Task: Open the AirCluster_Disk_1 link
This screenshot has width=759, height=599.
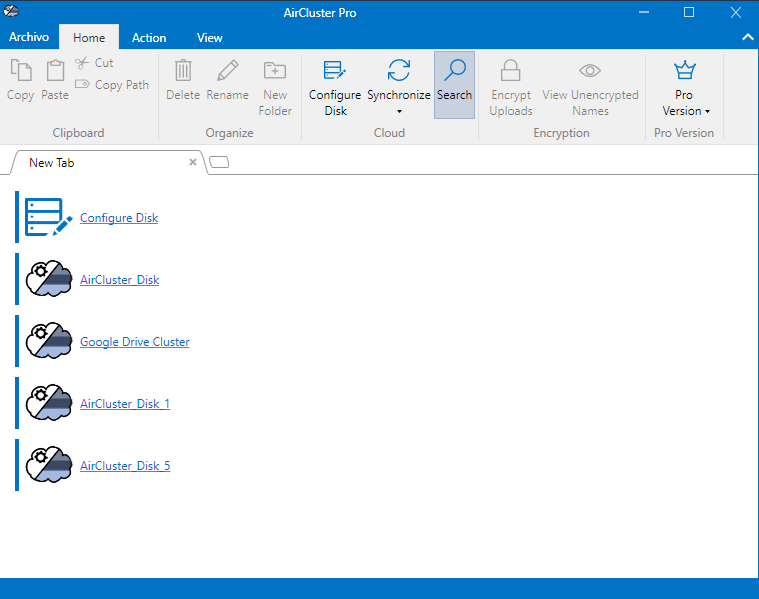Action: pyautogui.click(x=125, y=404)
